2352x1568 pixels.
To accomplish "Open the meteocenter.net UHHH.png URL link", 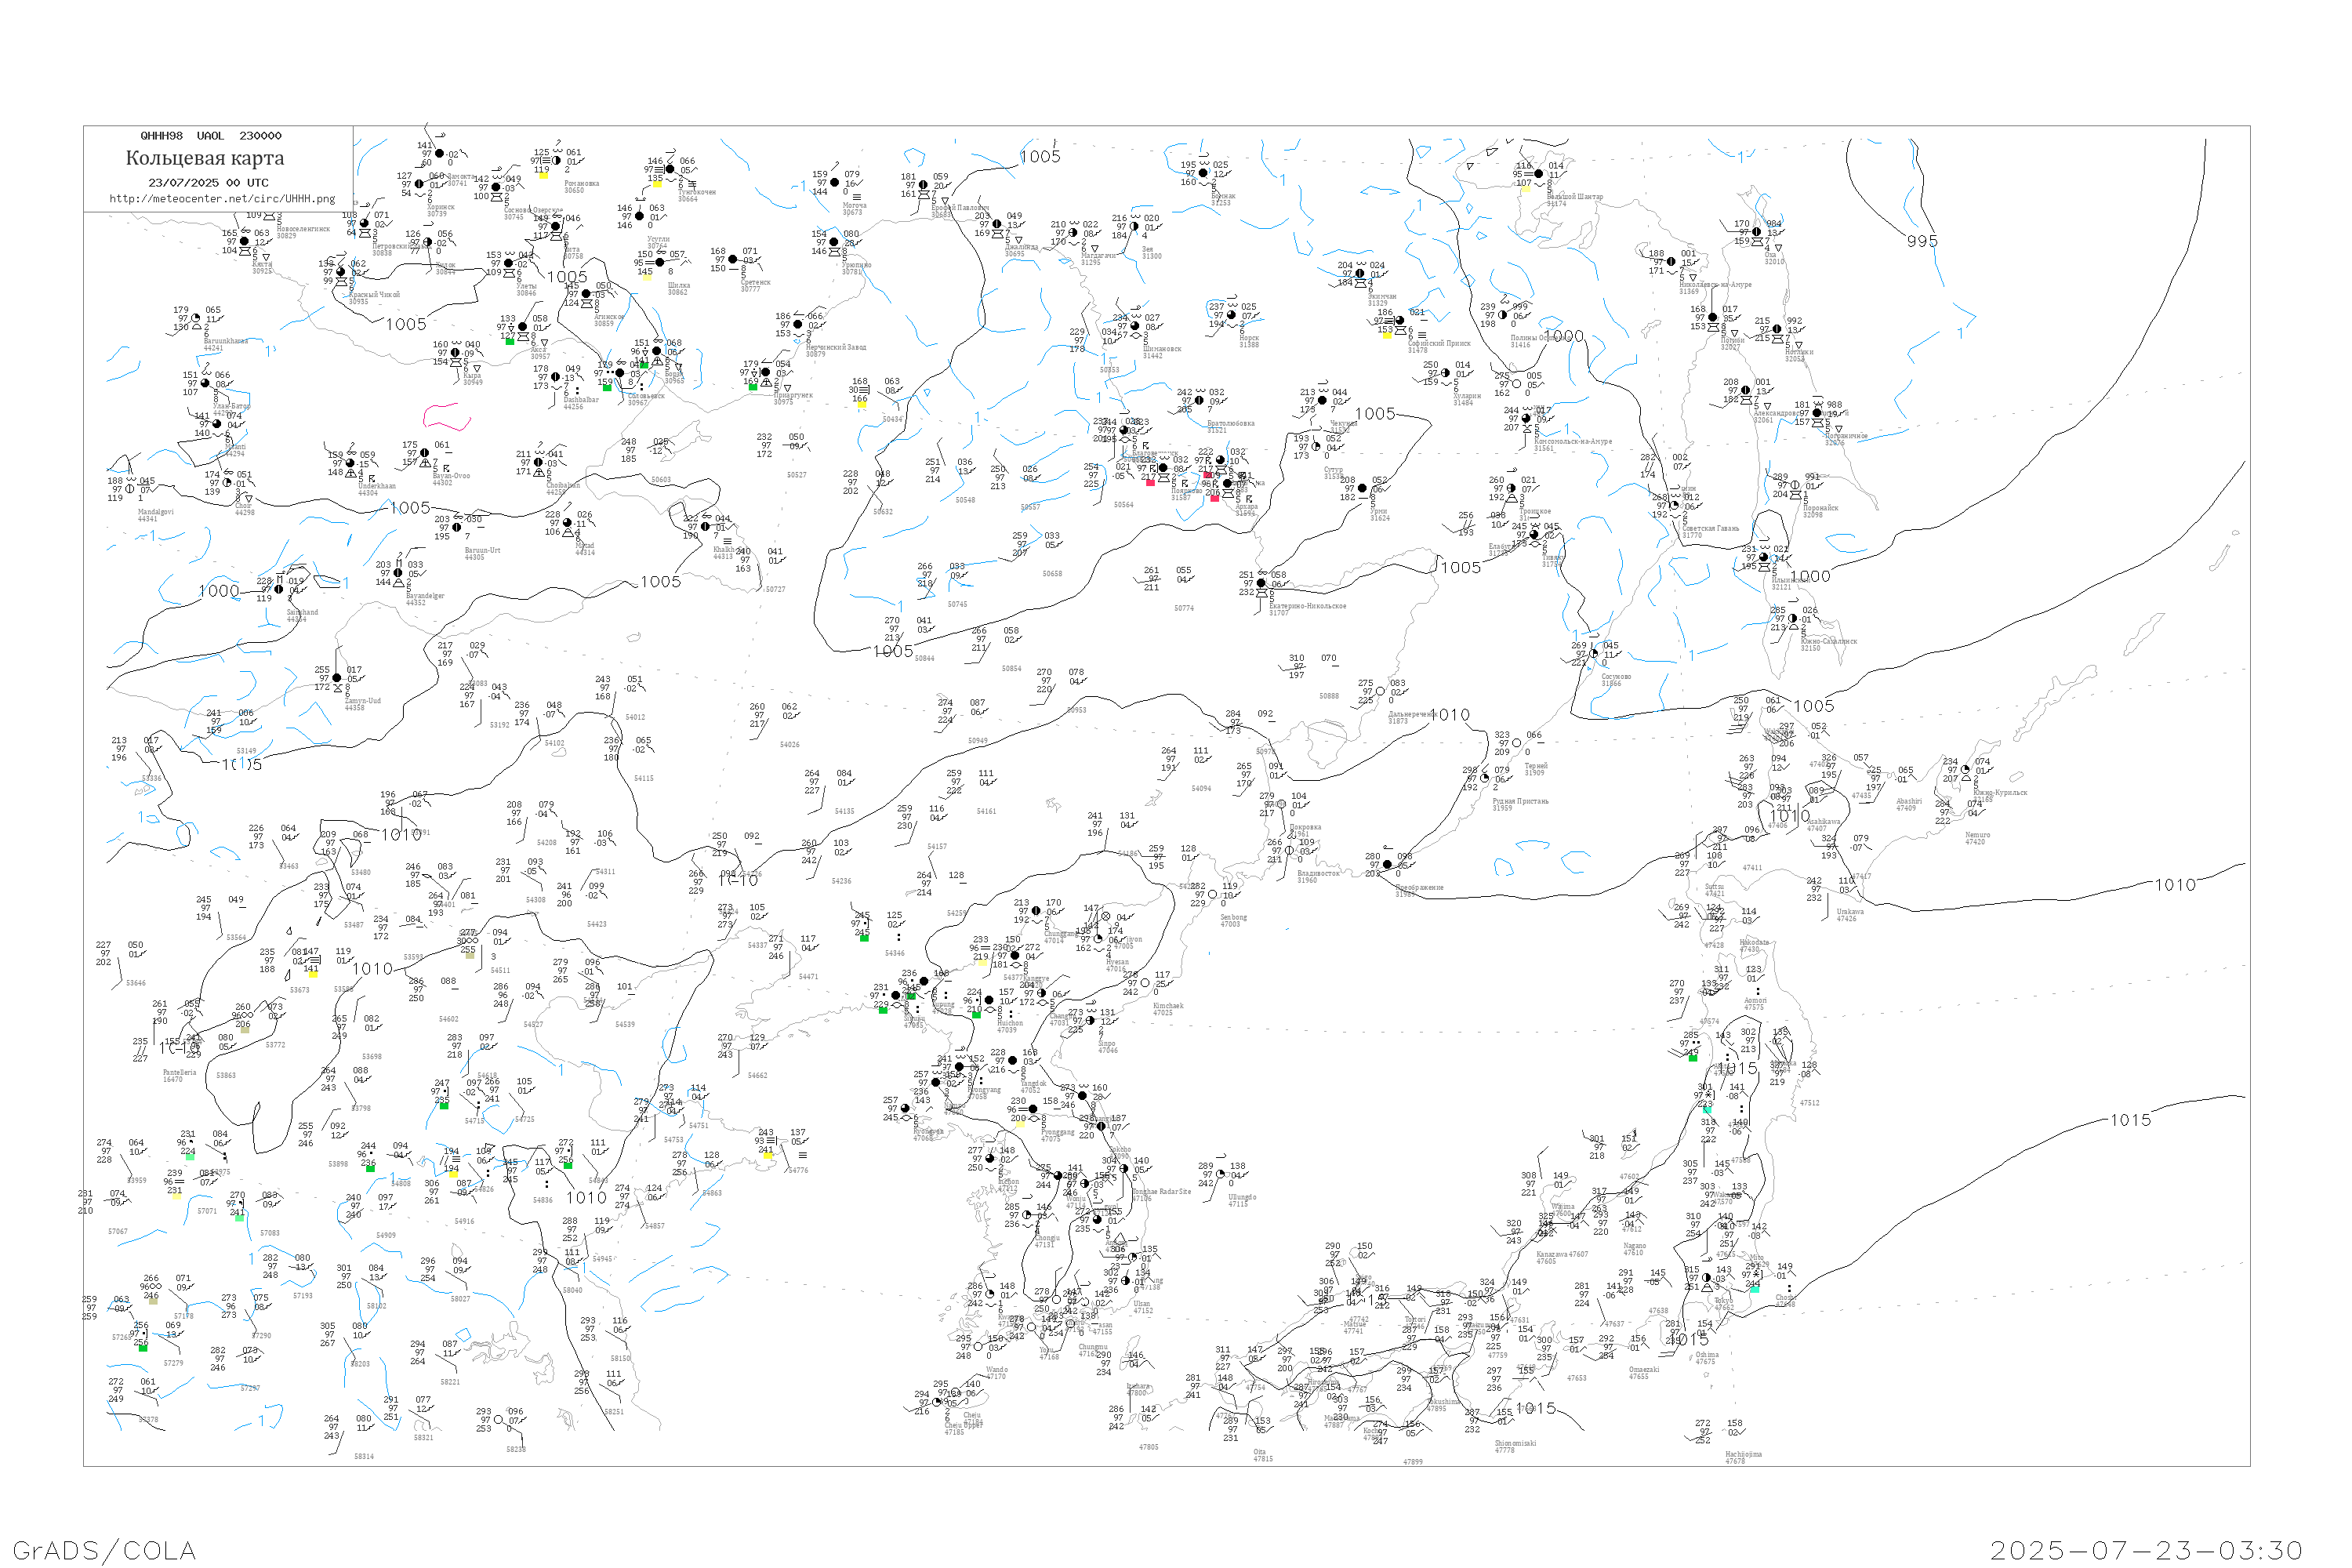I will click(x=222, y=199).
